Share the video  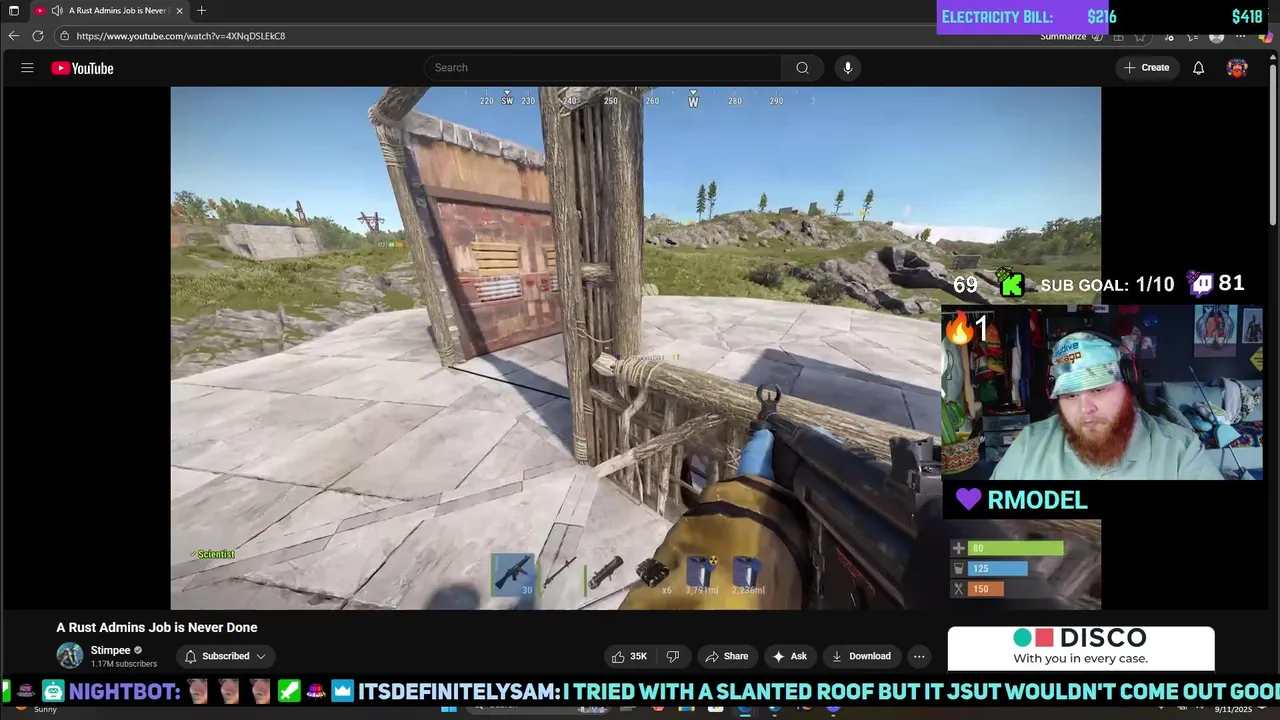click(727, 656)
